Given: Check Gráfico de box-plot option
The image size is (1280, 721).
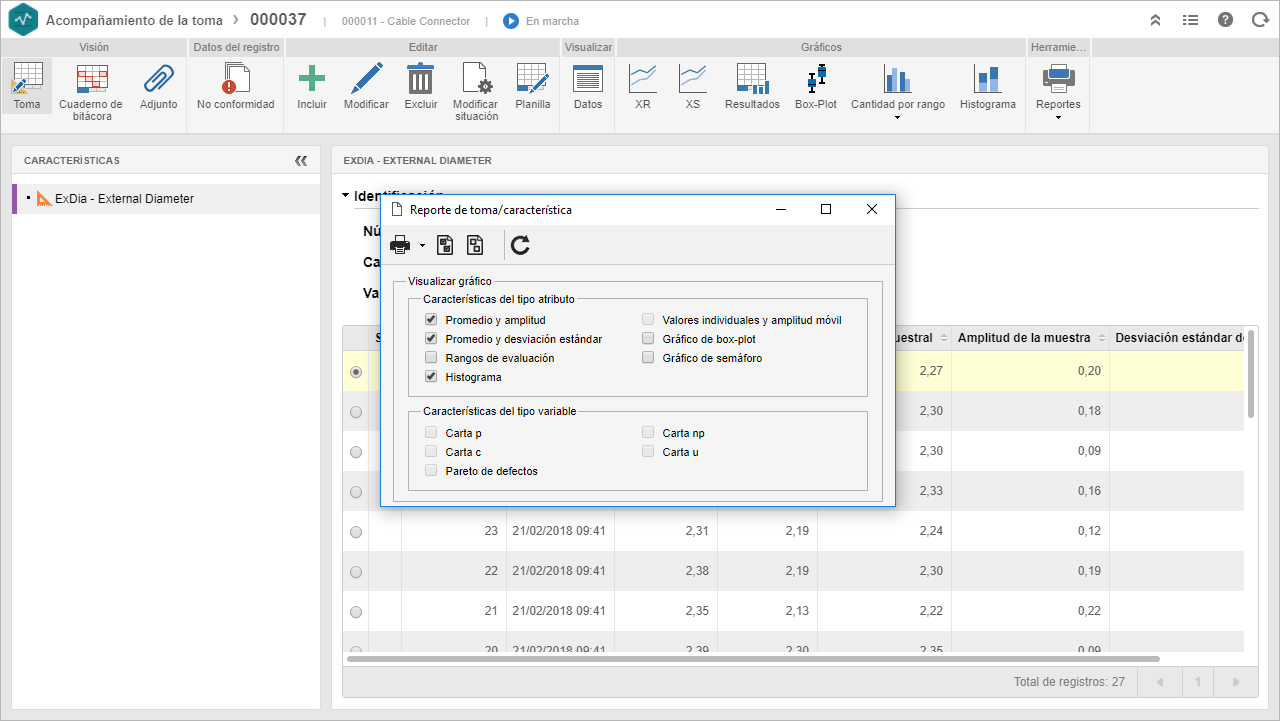Looking at the screenshot, I should (x=648, y=339).
